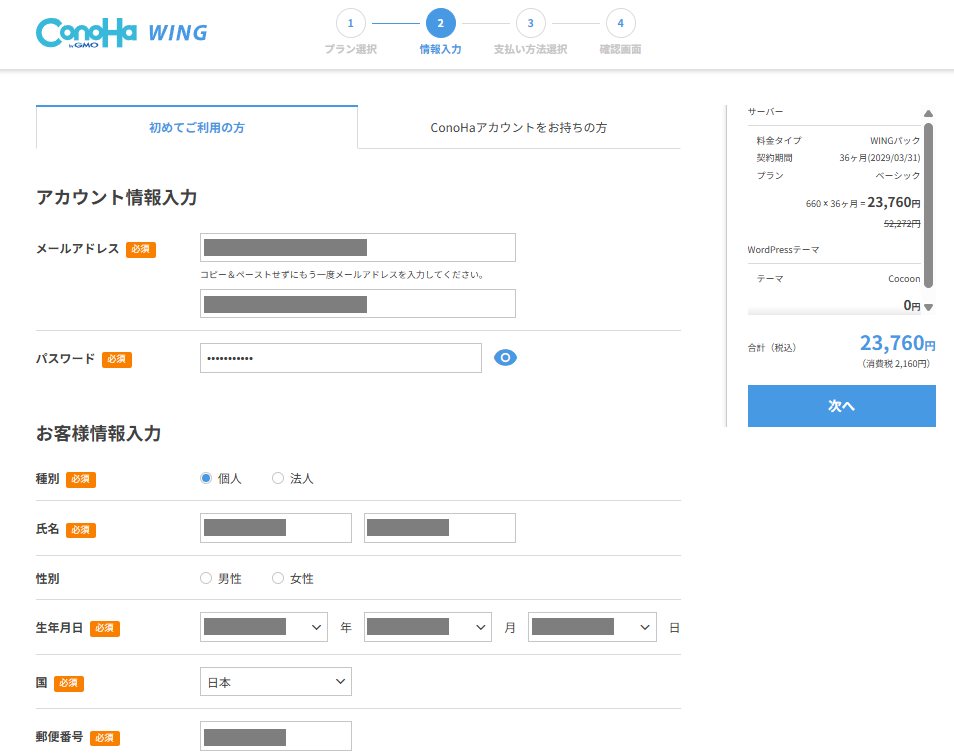Viewport: 954px width, 755px height.
Task: Click the 次へ button
Action: [841, 406]
